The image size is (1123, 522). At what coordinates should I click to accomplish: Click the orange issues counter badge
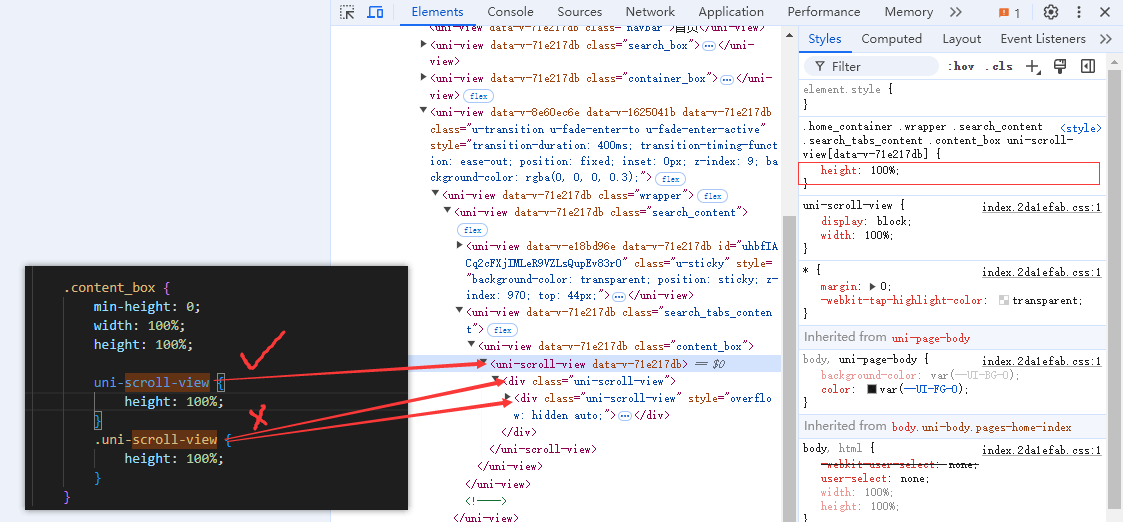pyautogui.click(x=1009, y=13)
